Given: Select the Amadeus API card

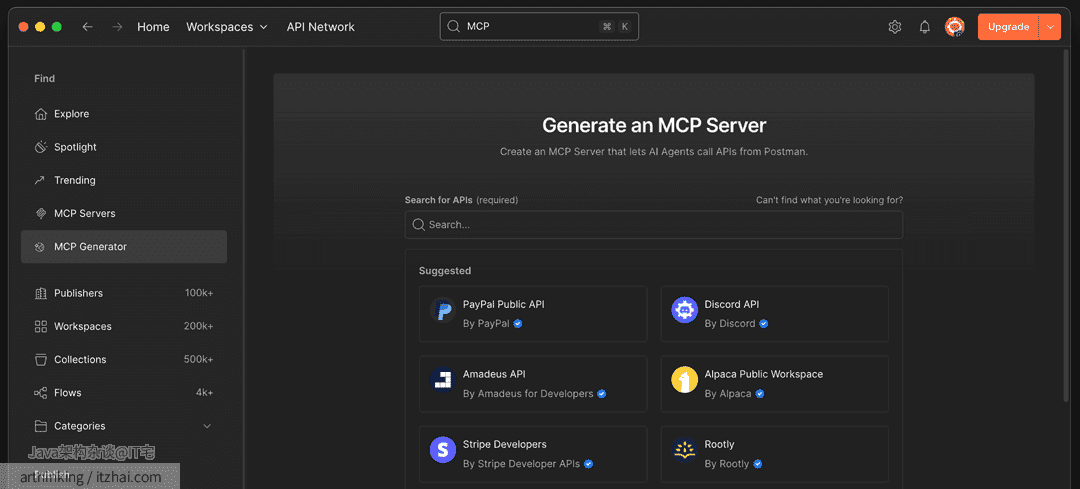Looking at the screenshot, I should [533, 384].
